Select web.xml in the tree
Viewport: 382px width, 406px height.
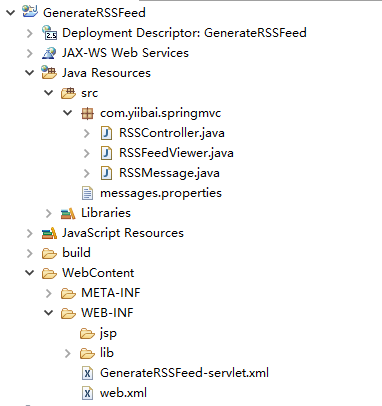click(123, 393)
